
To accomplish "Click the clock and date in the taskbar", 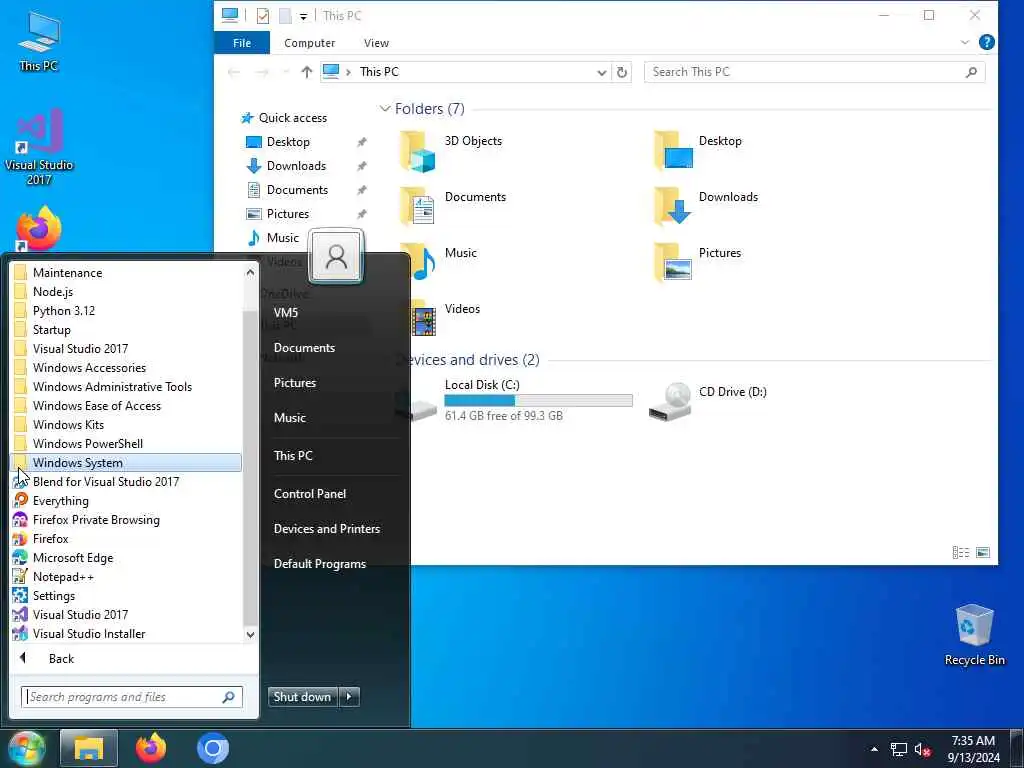I will 973,749.
